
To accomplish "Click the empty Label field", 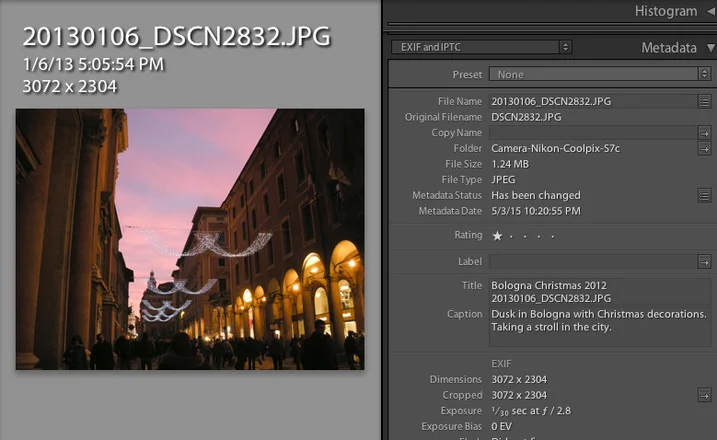I will coord(593,262).
